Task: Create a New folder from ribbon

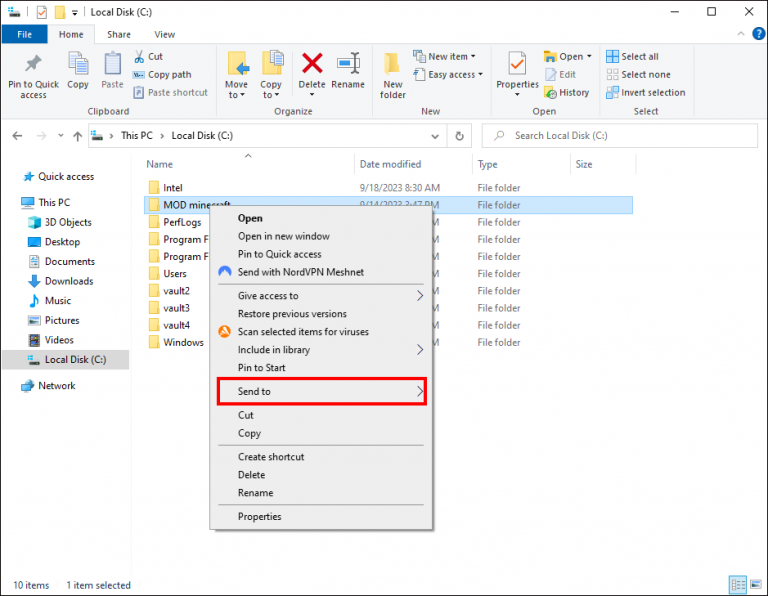Action: coord(393,75)
